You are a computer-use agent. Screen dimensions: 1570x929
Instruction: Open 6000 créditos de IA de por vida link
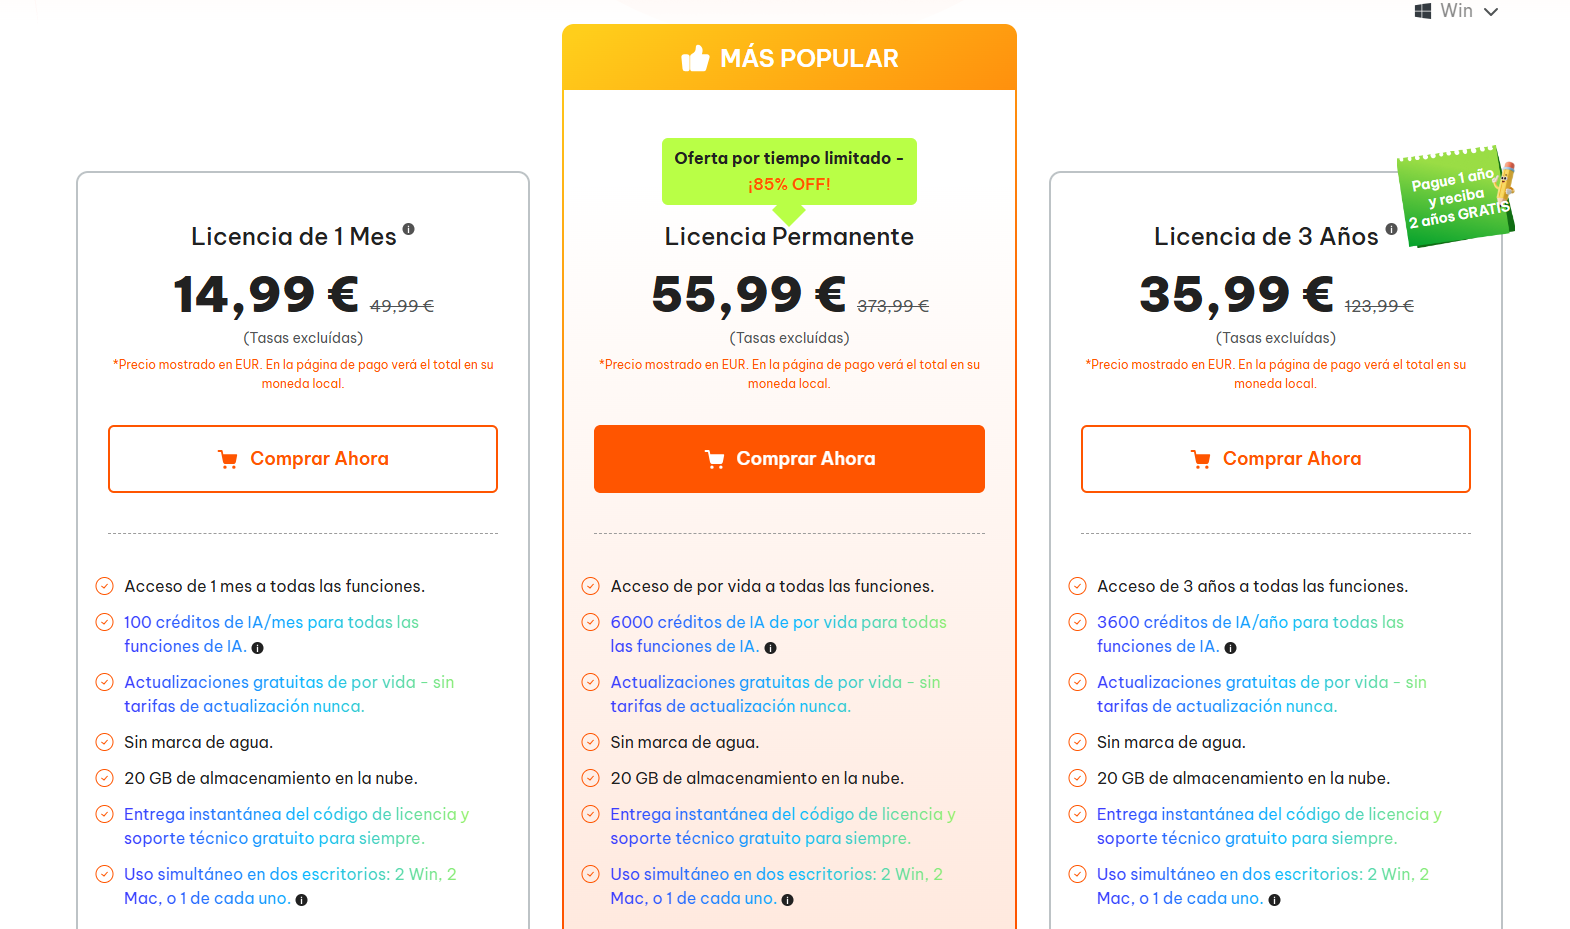tap(777, 634)
